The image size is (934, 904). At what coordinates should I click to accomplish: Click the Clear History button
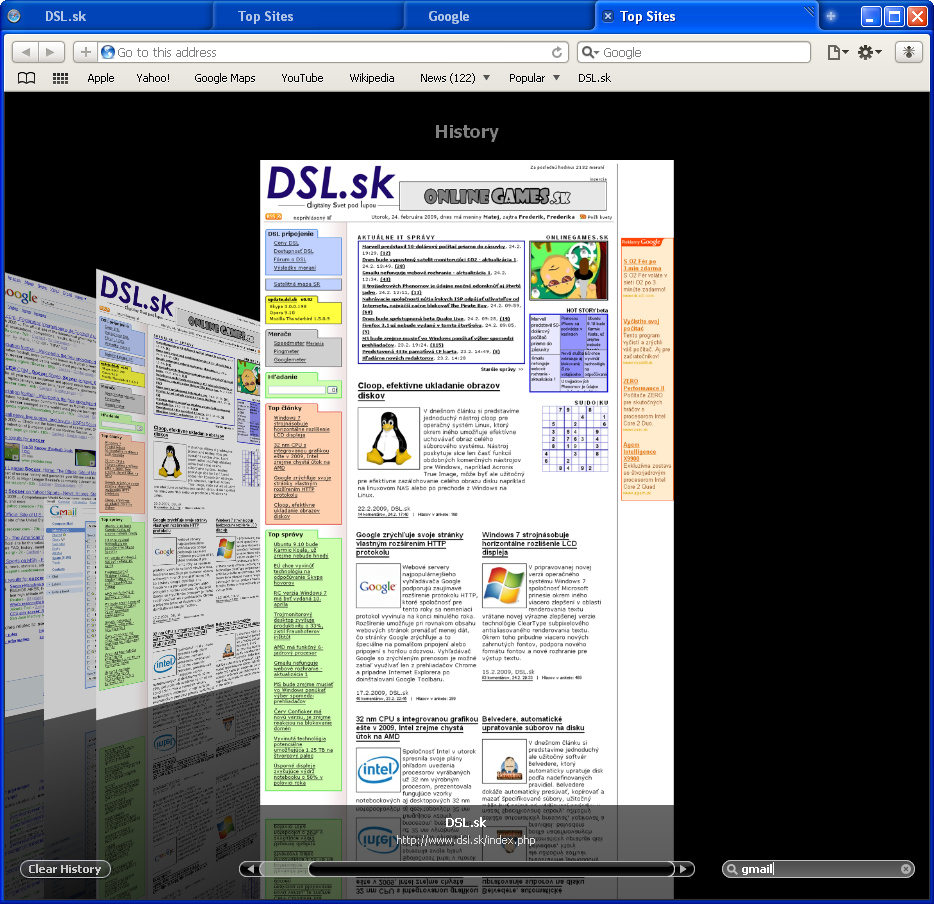[66, 869]
